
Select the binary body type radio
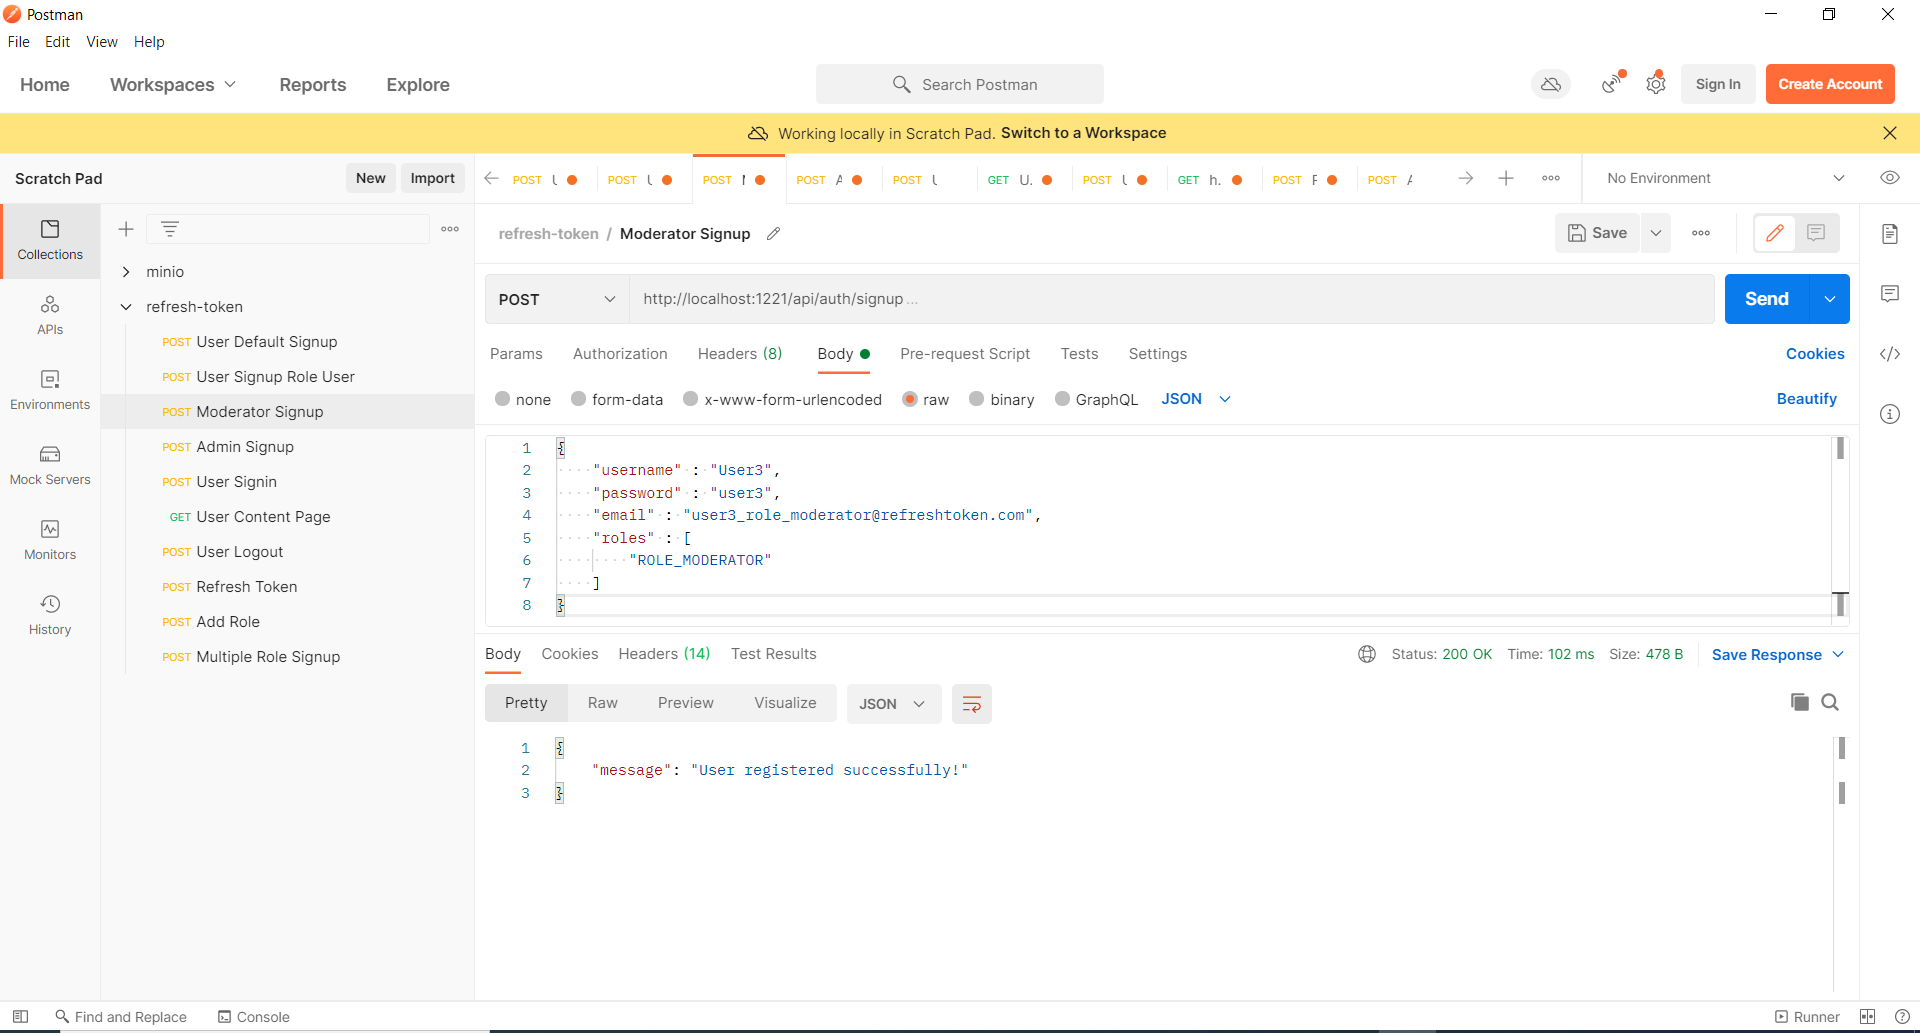[x=977, y=399]
